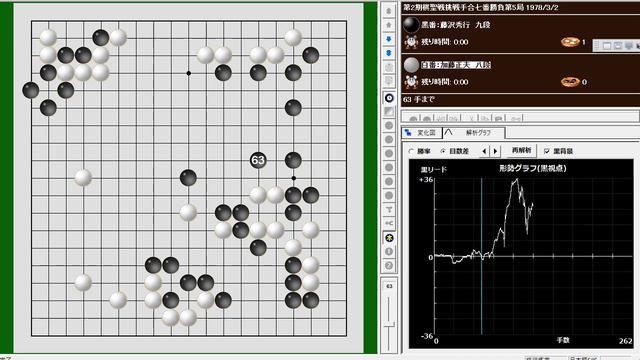Click the right arrow beside 目数差

click(x=496, y=151)
